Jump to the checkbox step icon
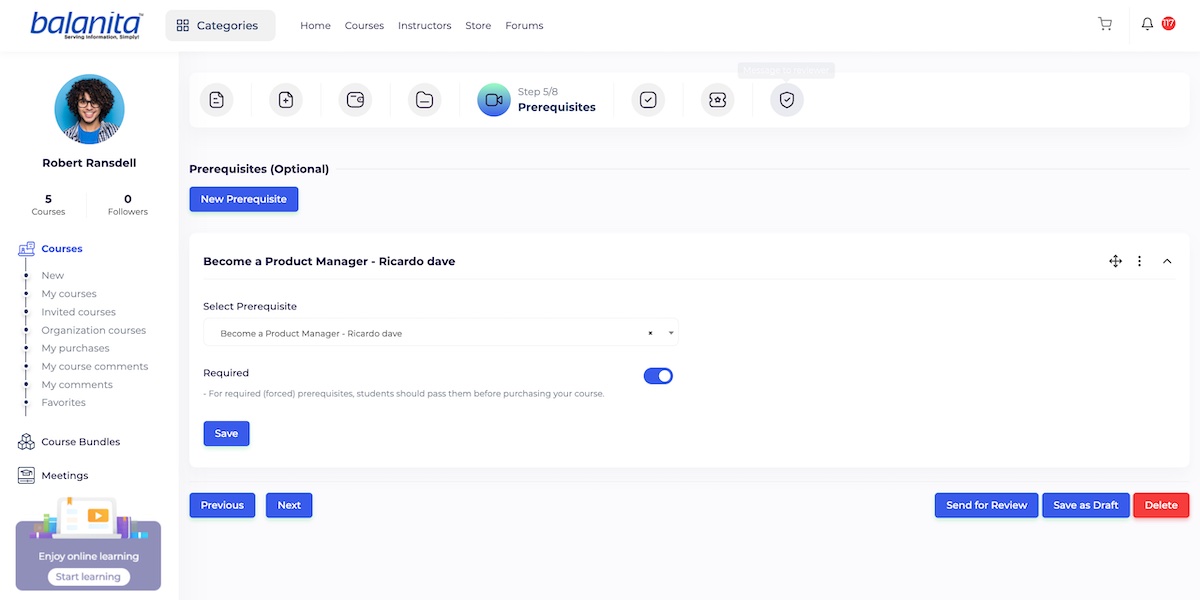This screenshot has width=1200, height=600. [x=648, y=100]
